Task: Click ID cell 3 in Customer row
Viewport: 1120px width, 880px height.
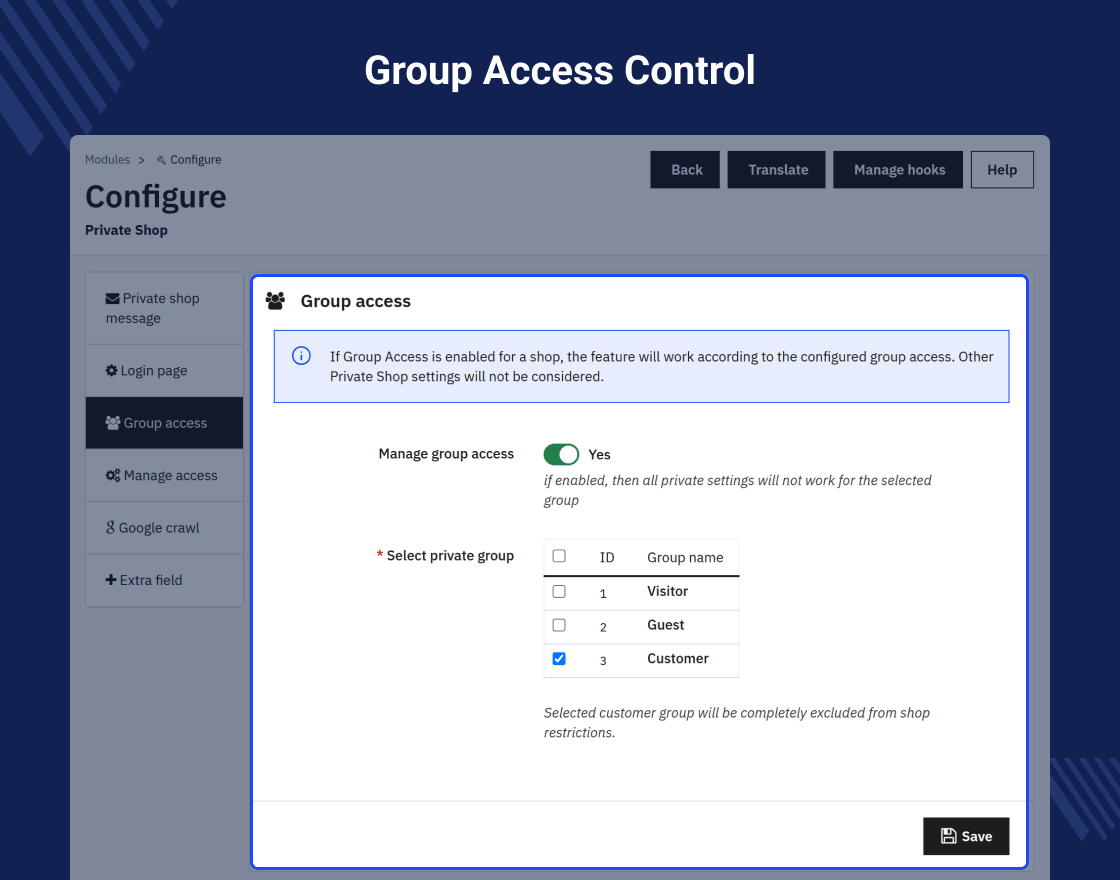Action: (x=603, y=661)
